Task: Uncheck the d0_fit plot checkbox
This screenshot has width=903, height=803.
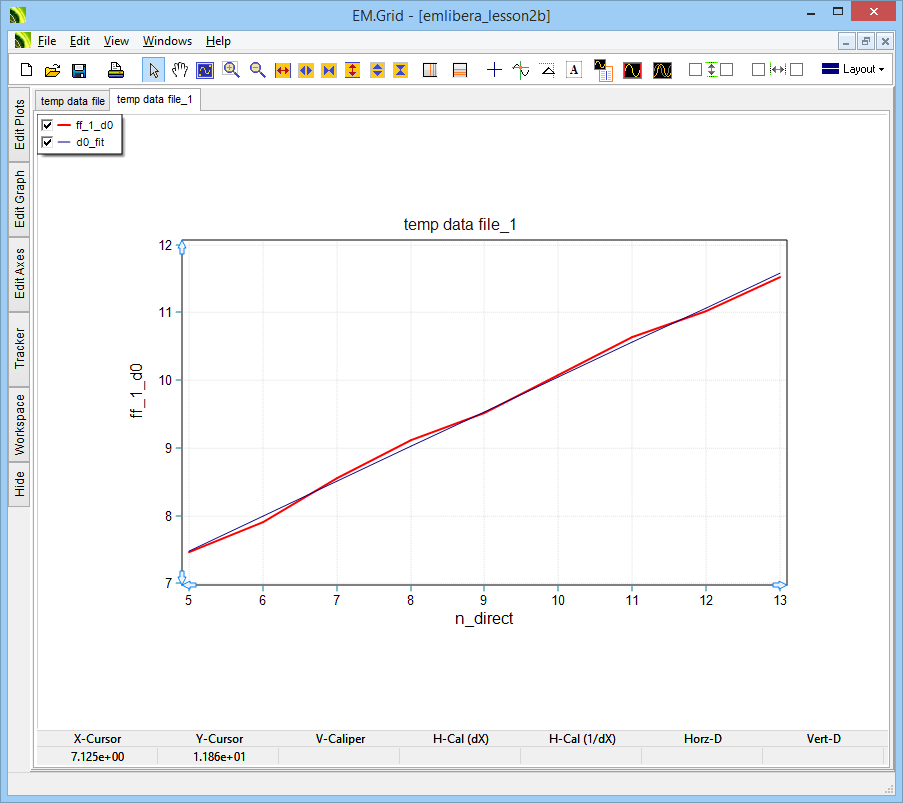Action: pyautogui.click(x=46, y=142)
